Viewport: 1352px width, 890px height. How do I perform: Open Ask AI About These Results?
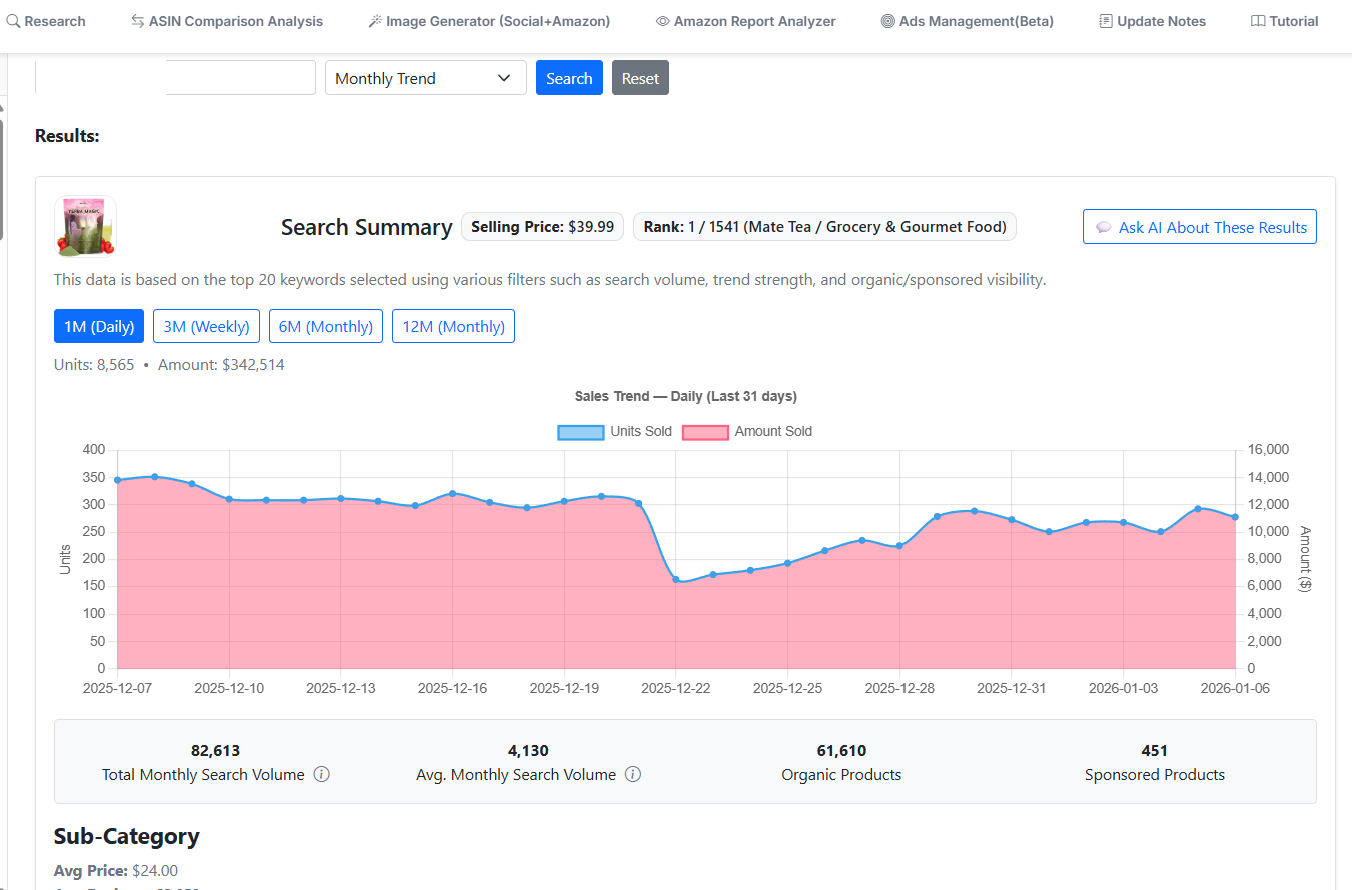point(1199,227)
